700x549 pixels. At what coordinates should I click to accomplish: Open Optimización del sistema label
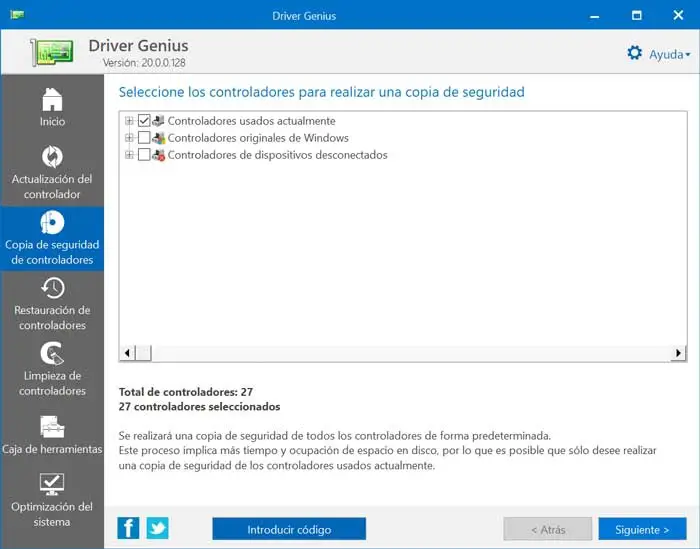[52, 514]
